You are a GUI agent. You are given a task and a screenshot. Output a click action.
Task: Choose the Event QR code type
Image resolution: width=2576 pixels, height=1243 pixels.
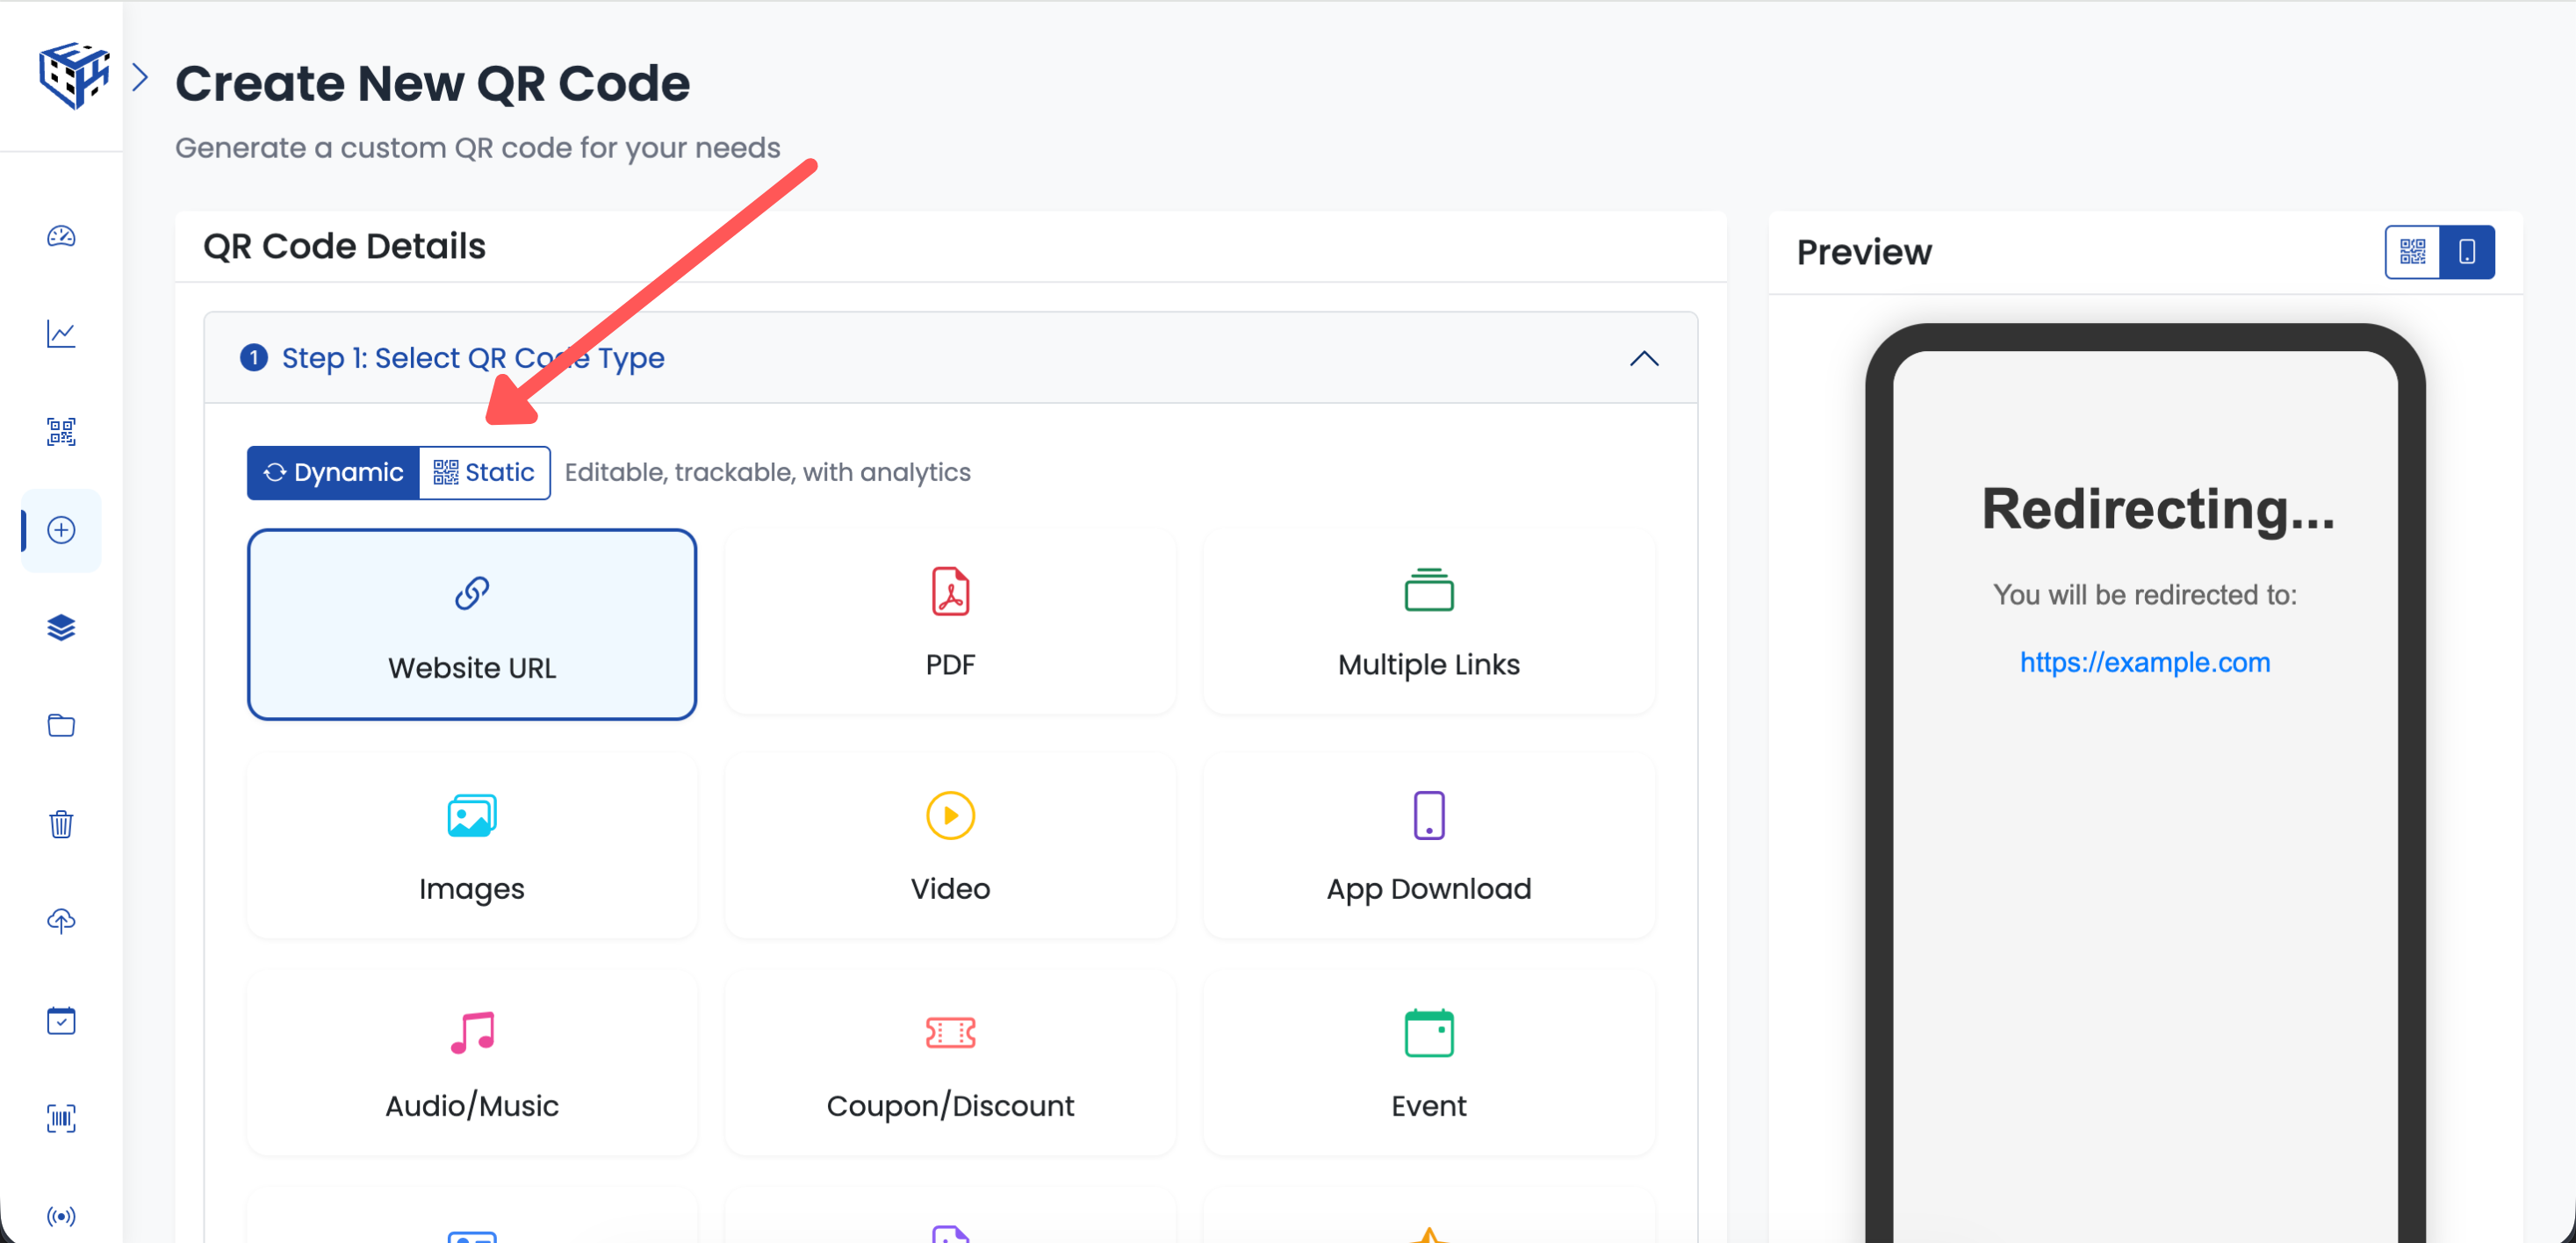click(x=1429, y=1063)
